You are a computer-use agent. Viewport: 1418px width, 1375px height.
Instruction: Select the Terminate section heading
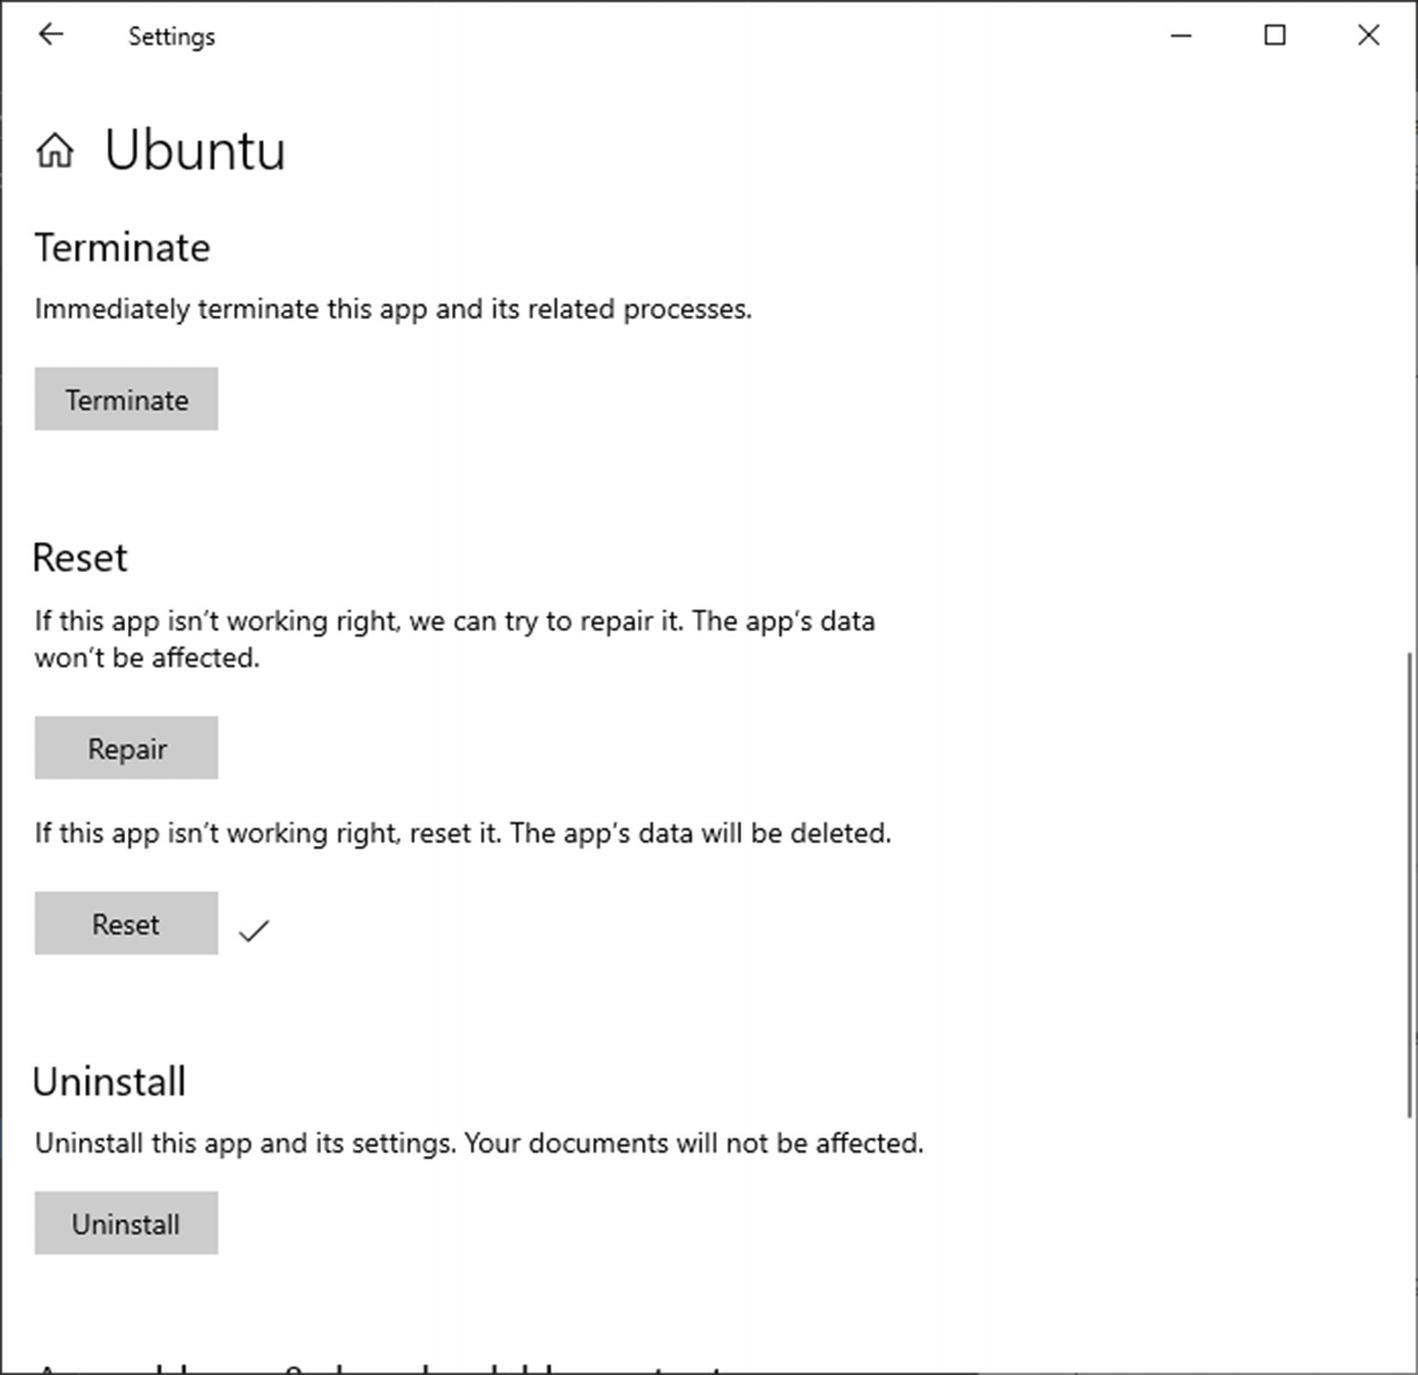click(x=123, y=248)
